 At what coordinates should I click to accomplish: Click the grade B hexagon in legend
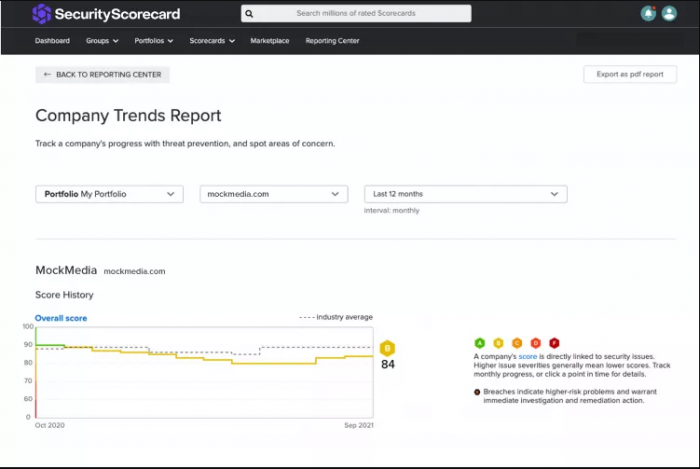[x=498, y=343]
